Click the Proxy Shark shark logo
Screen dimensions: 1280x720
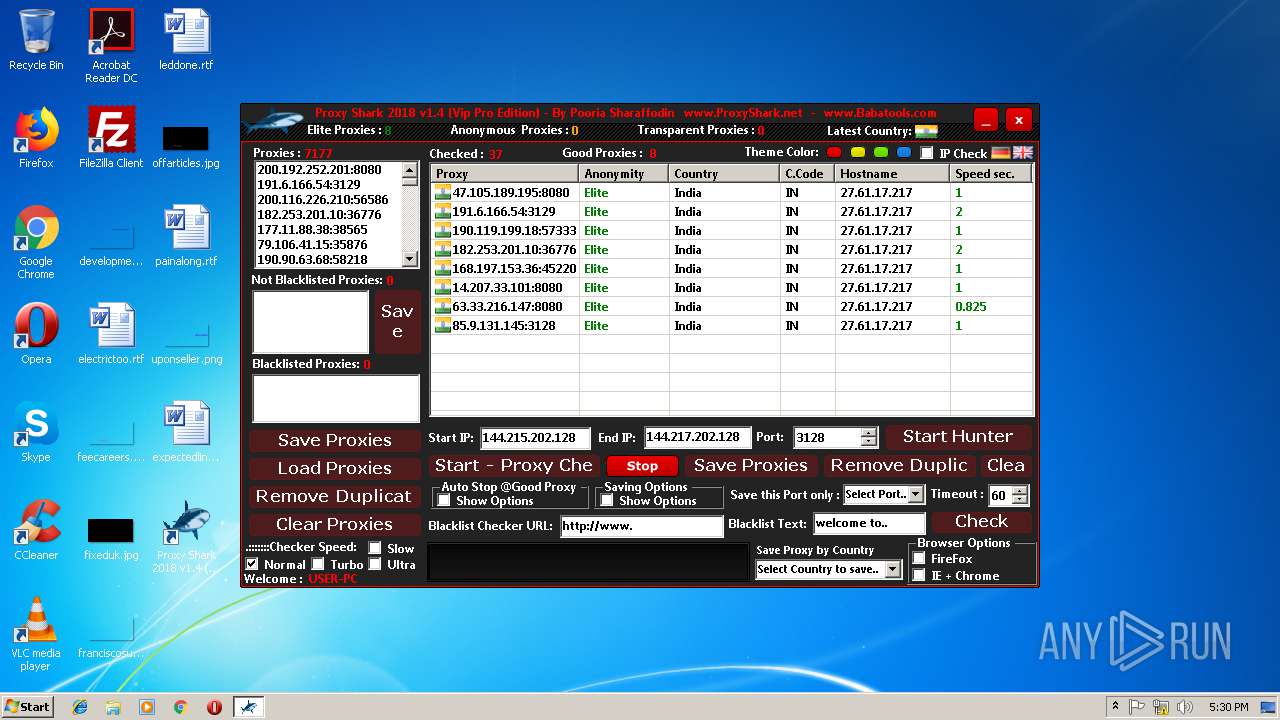pos(273,123)
